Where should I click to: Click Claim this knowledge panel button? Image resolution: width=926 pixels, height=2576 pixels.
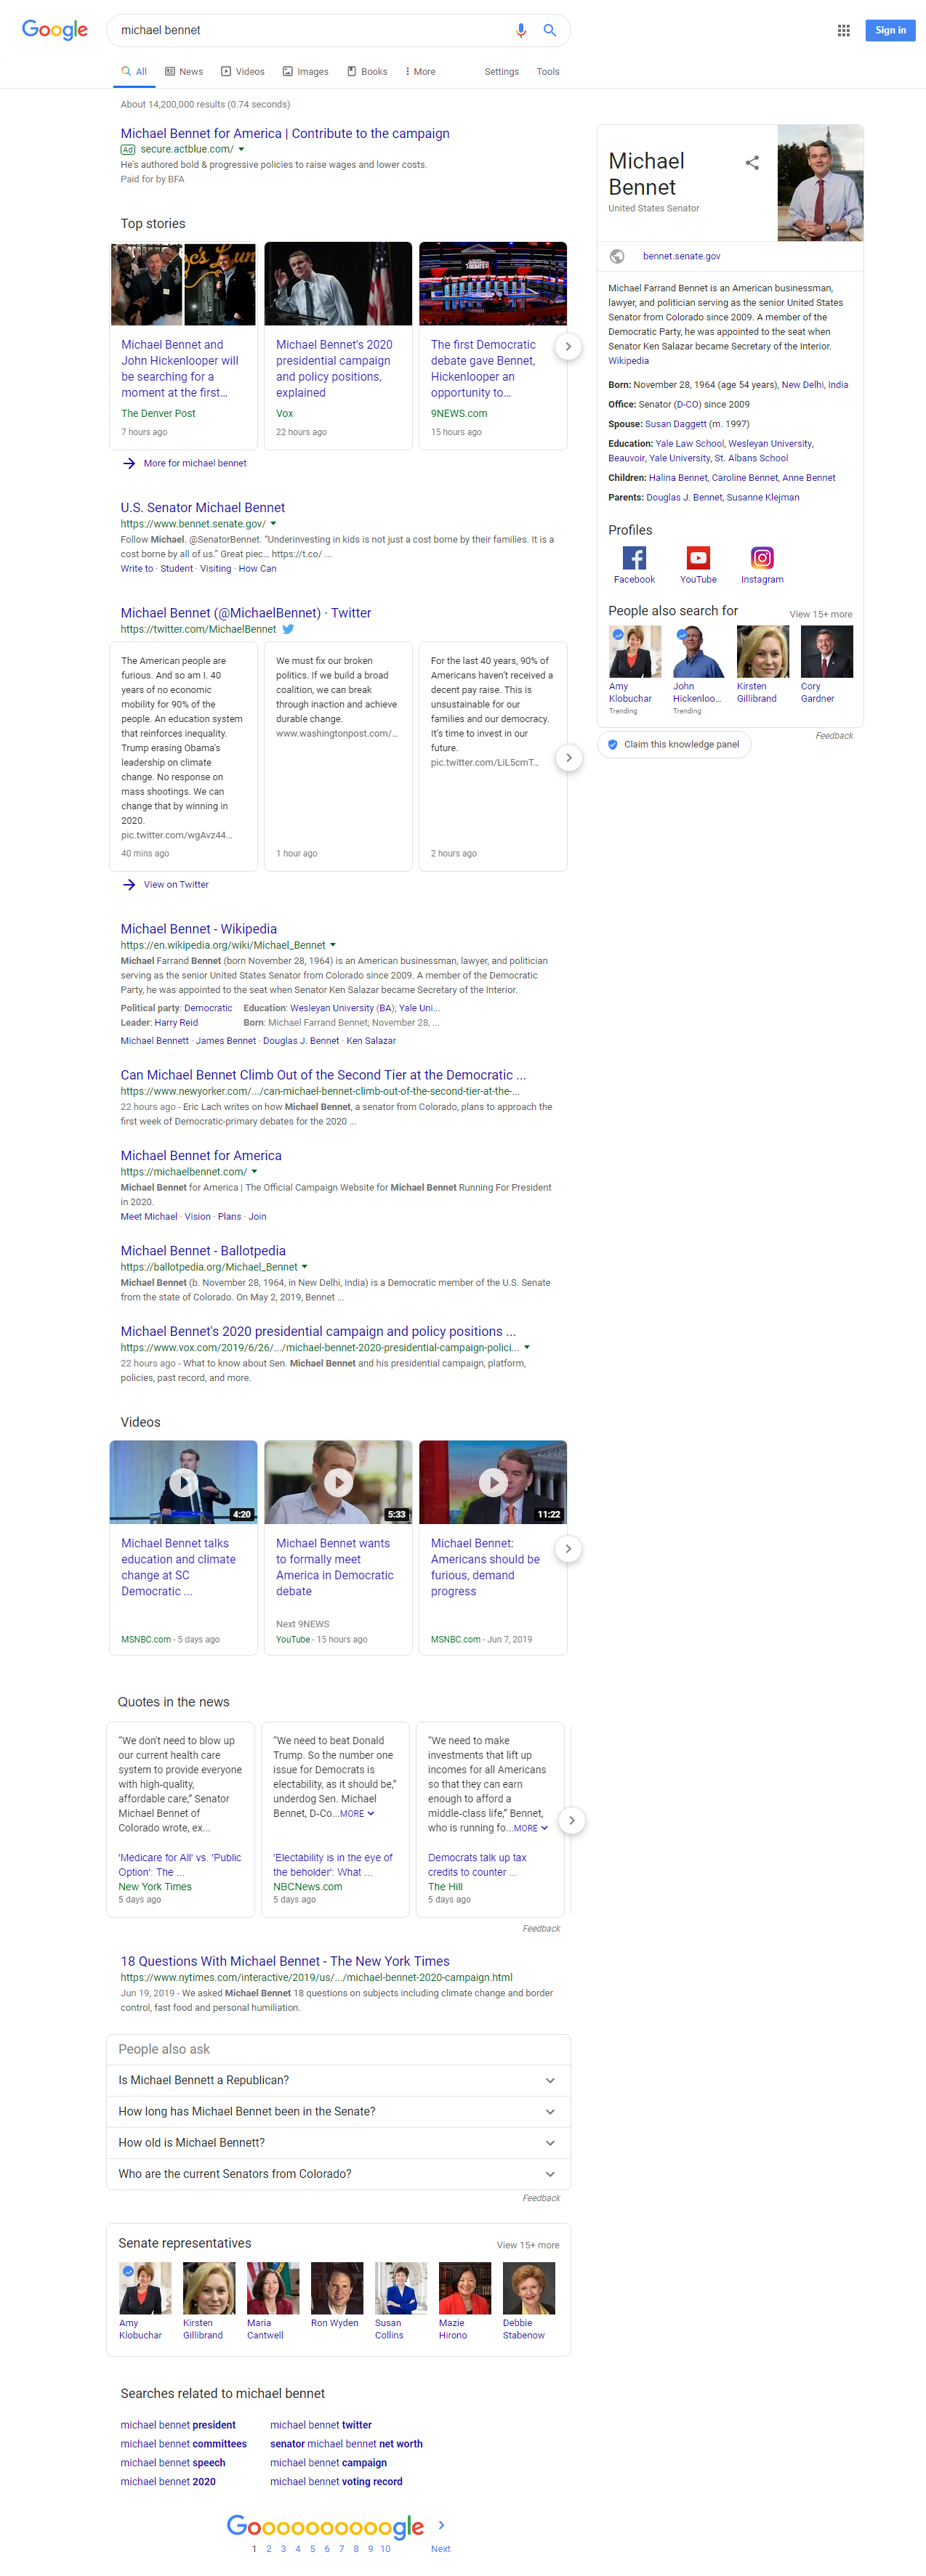pyautogui.click(x=674, y=744)
